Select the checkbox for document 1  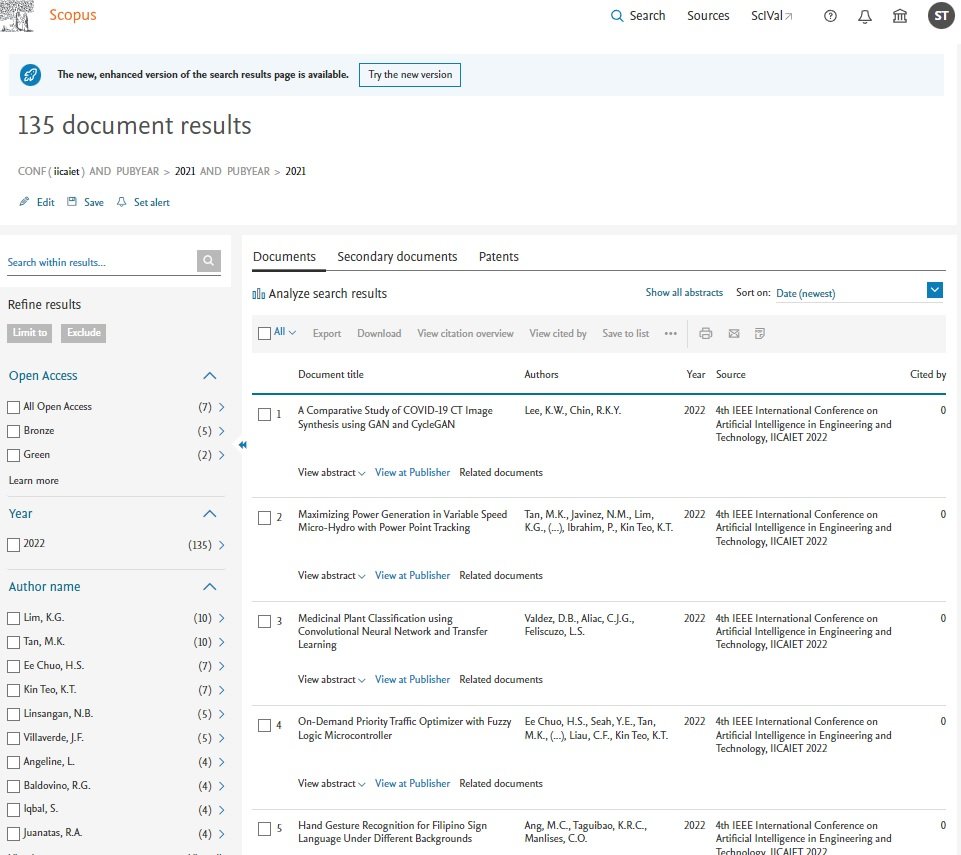pos(264,414)
